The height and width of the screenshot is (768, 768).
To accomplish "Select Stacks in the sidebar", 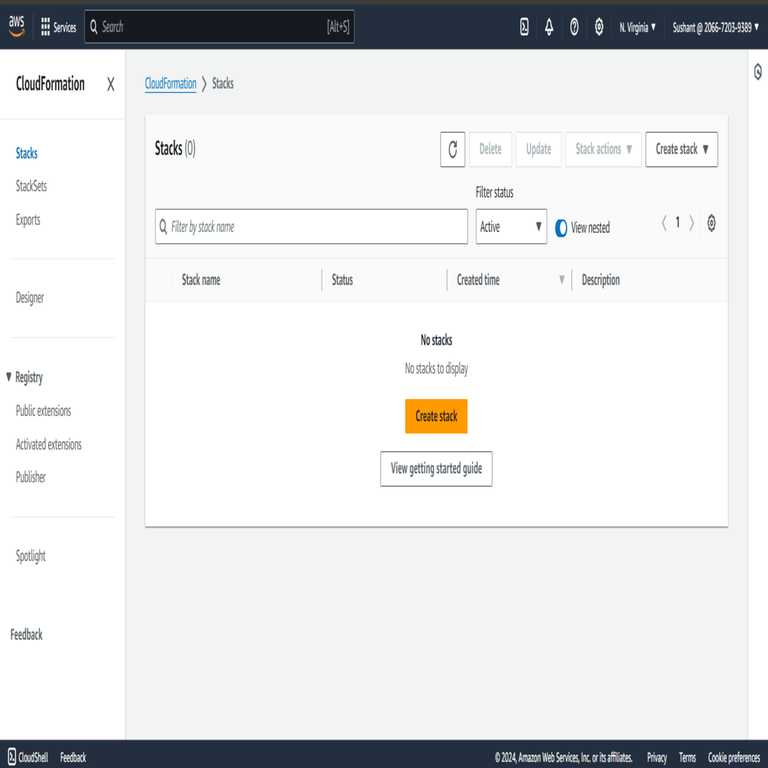I will pyautogui.click(x=26, y=153).
